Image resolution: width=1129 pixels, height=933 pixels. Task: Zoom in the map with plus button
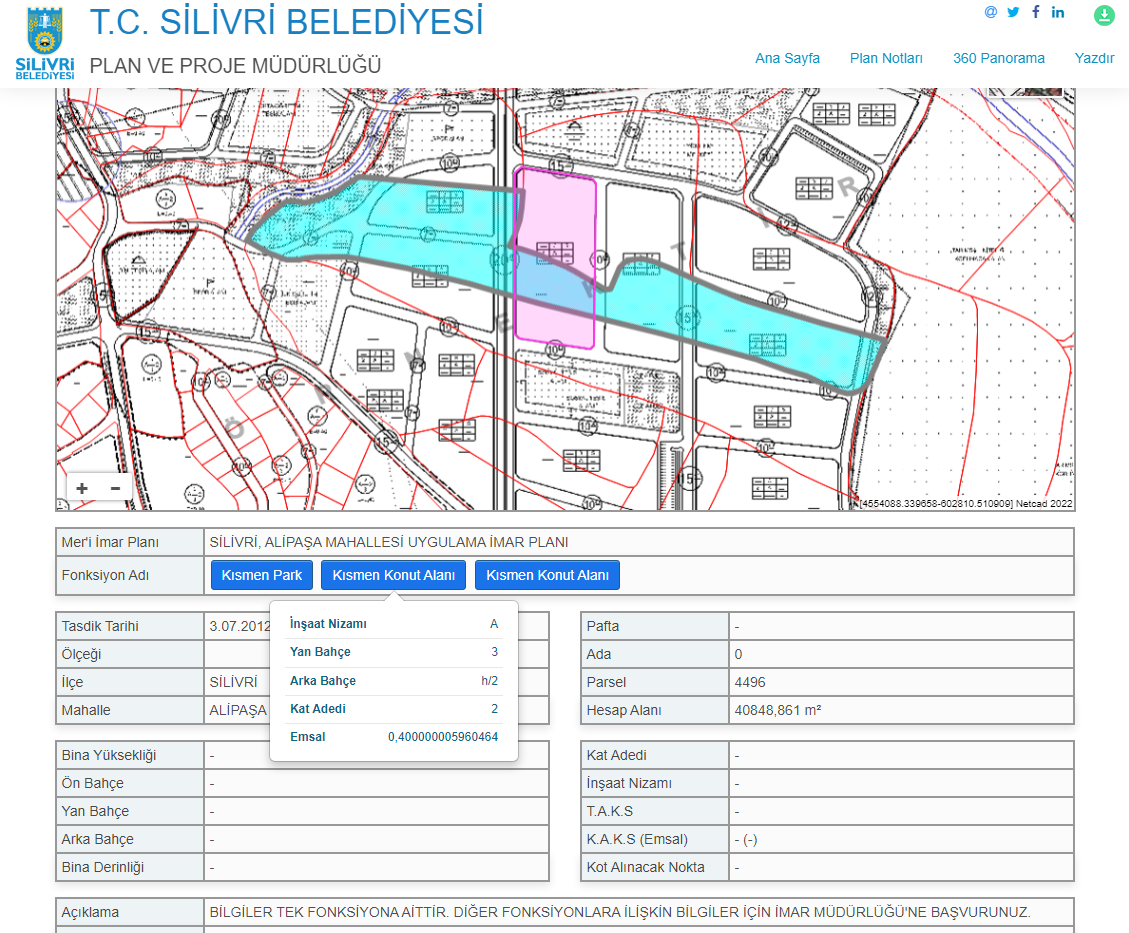[x=82, y=488]
